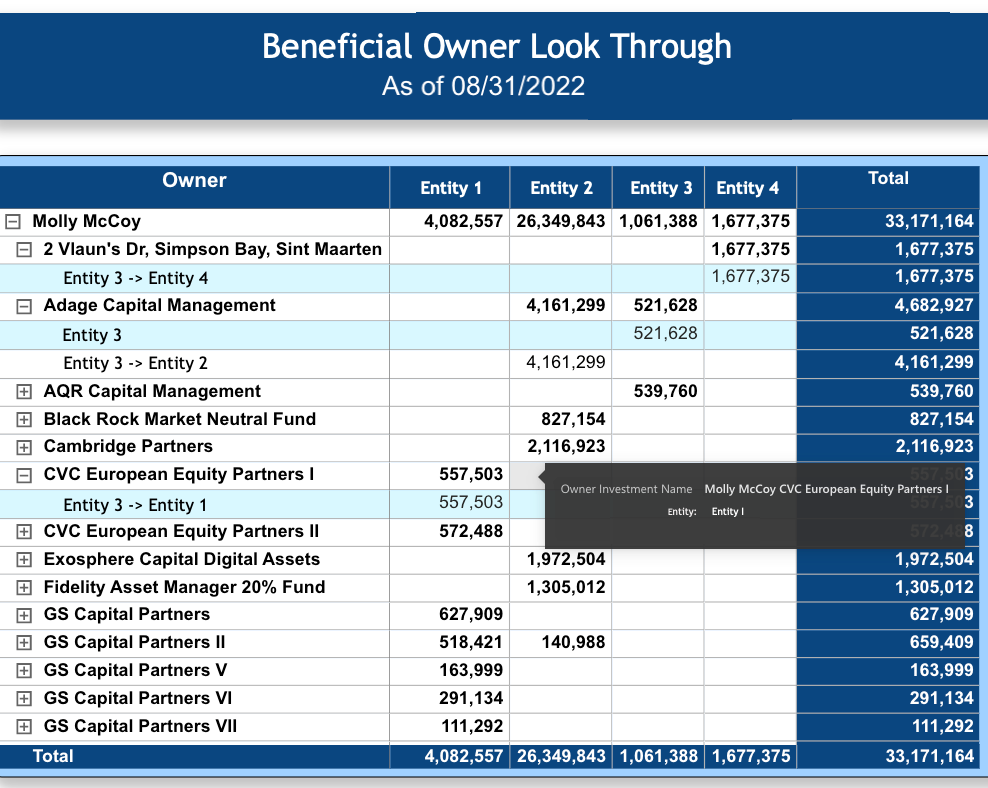The image size is (988, 788).
Task: Click the Fidelity Asset Manager row total 1,305,012
Action: point(934,587)
